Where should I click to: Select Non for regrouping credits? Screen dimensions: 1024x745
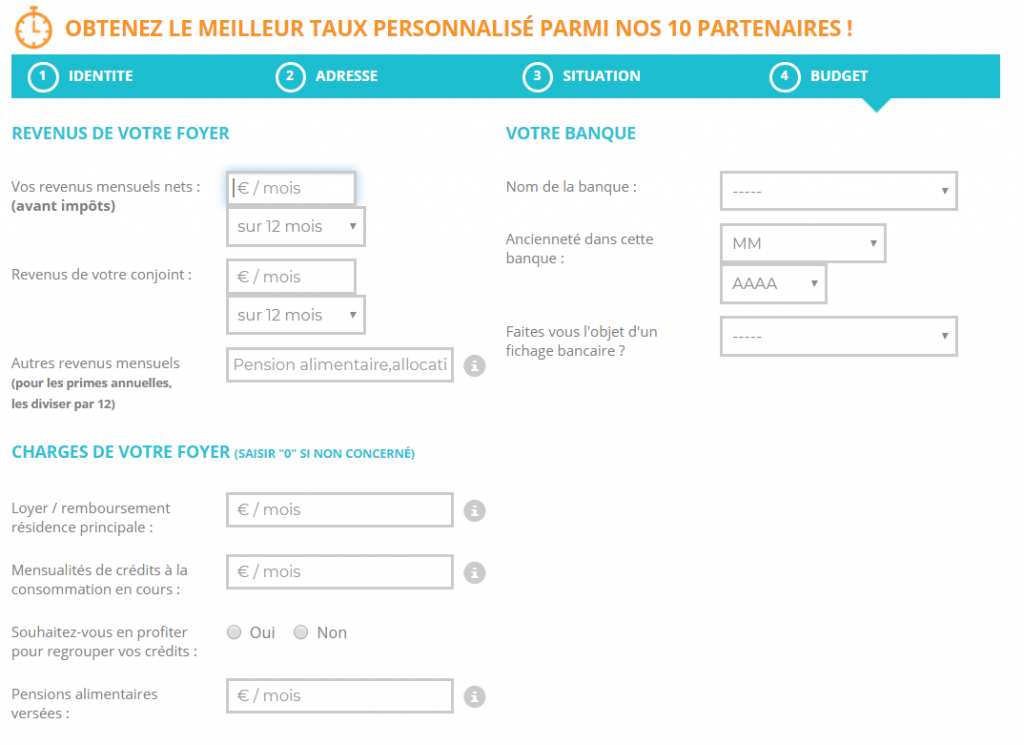(x=301, y=632)
